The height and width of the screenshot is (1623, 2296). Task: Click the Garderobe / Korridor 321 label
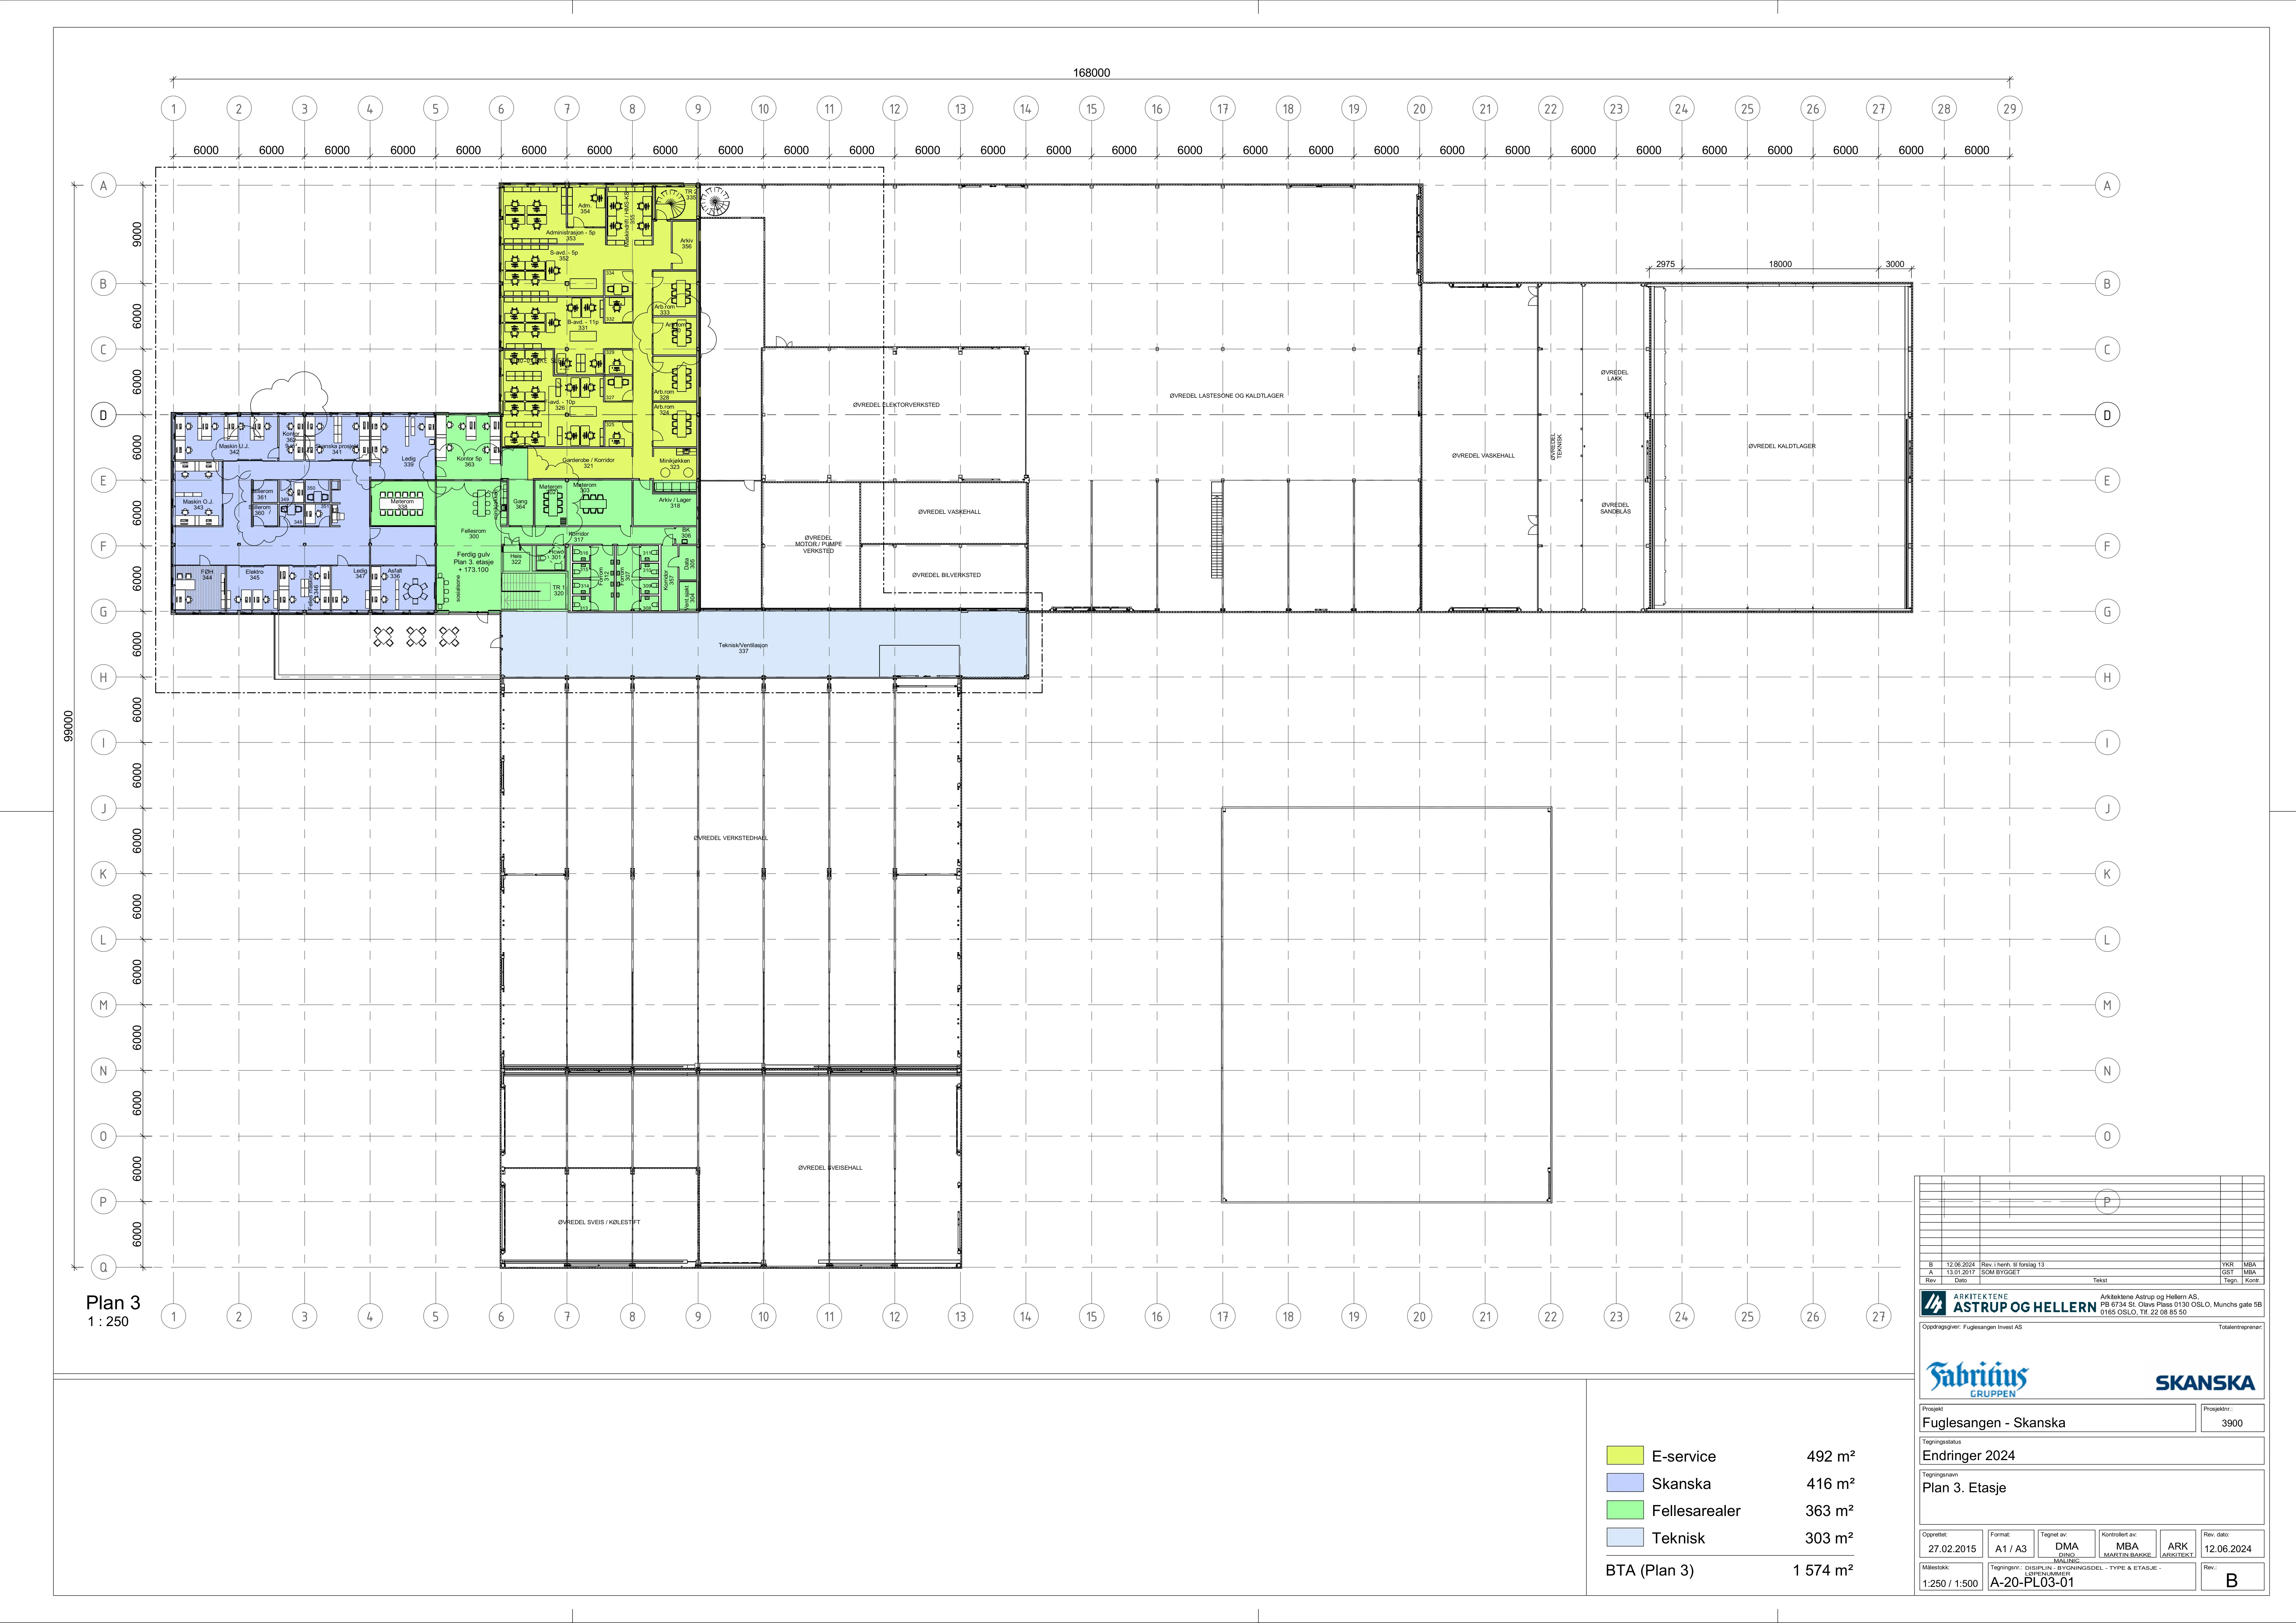[588, 463]
